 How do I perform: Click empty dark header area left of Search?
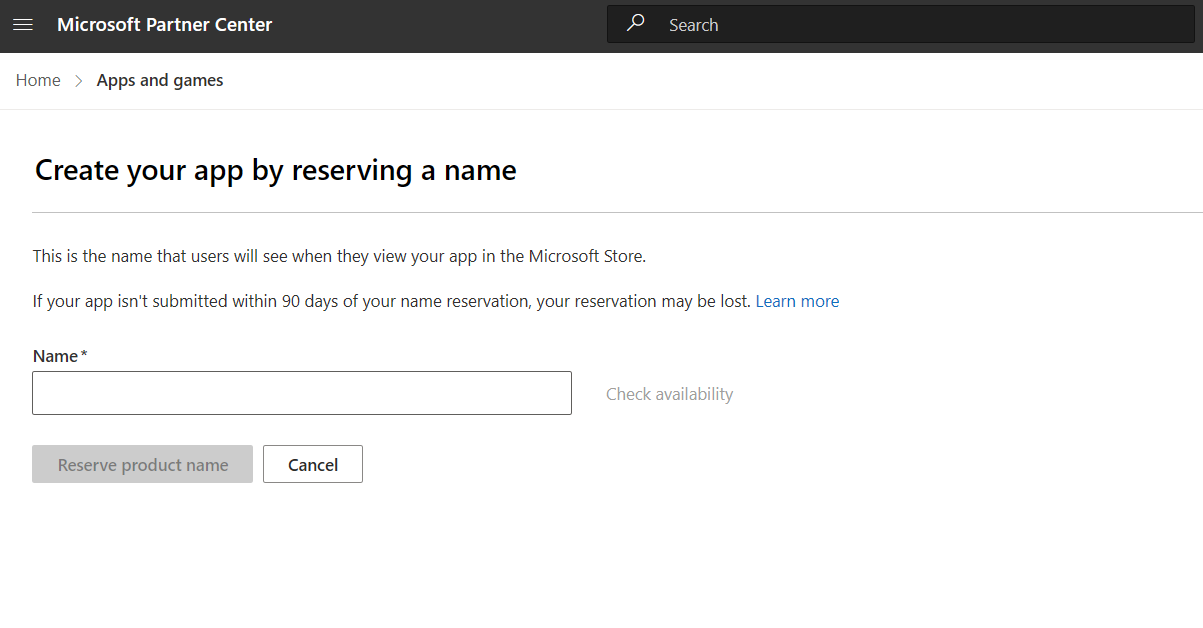[x=440, y=25]
